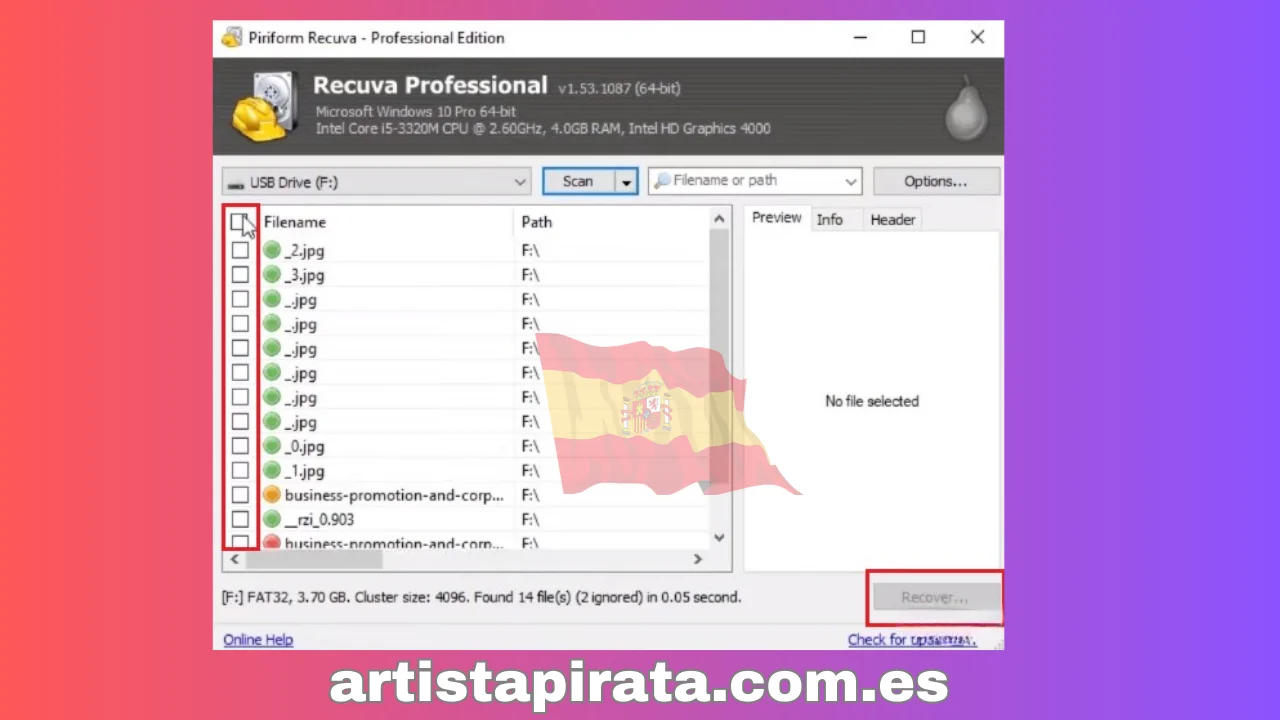Screen dimensions: 1280x720
Task: Click the horizontal scrollbar right arrow
Action: tap(698, 560)
